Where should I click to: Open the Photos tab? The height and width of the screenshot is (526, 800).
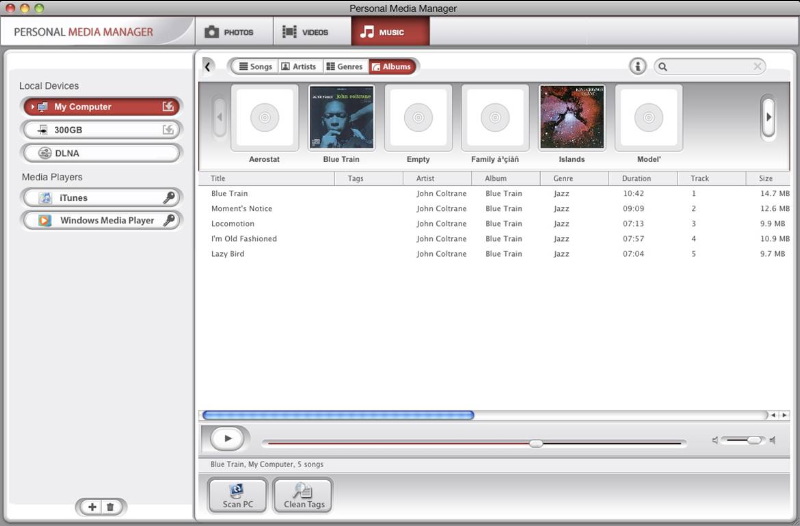click(230, 32)
